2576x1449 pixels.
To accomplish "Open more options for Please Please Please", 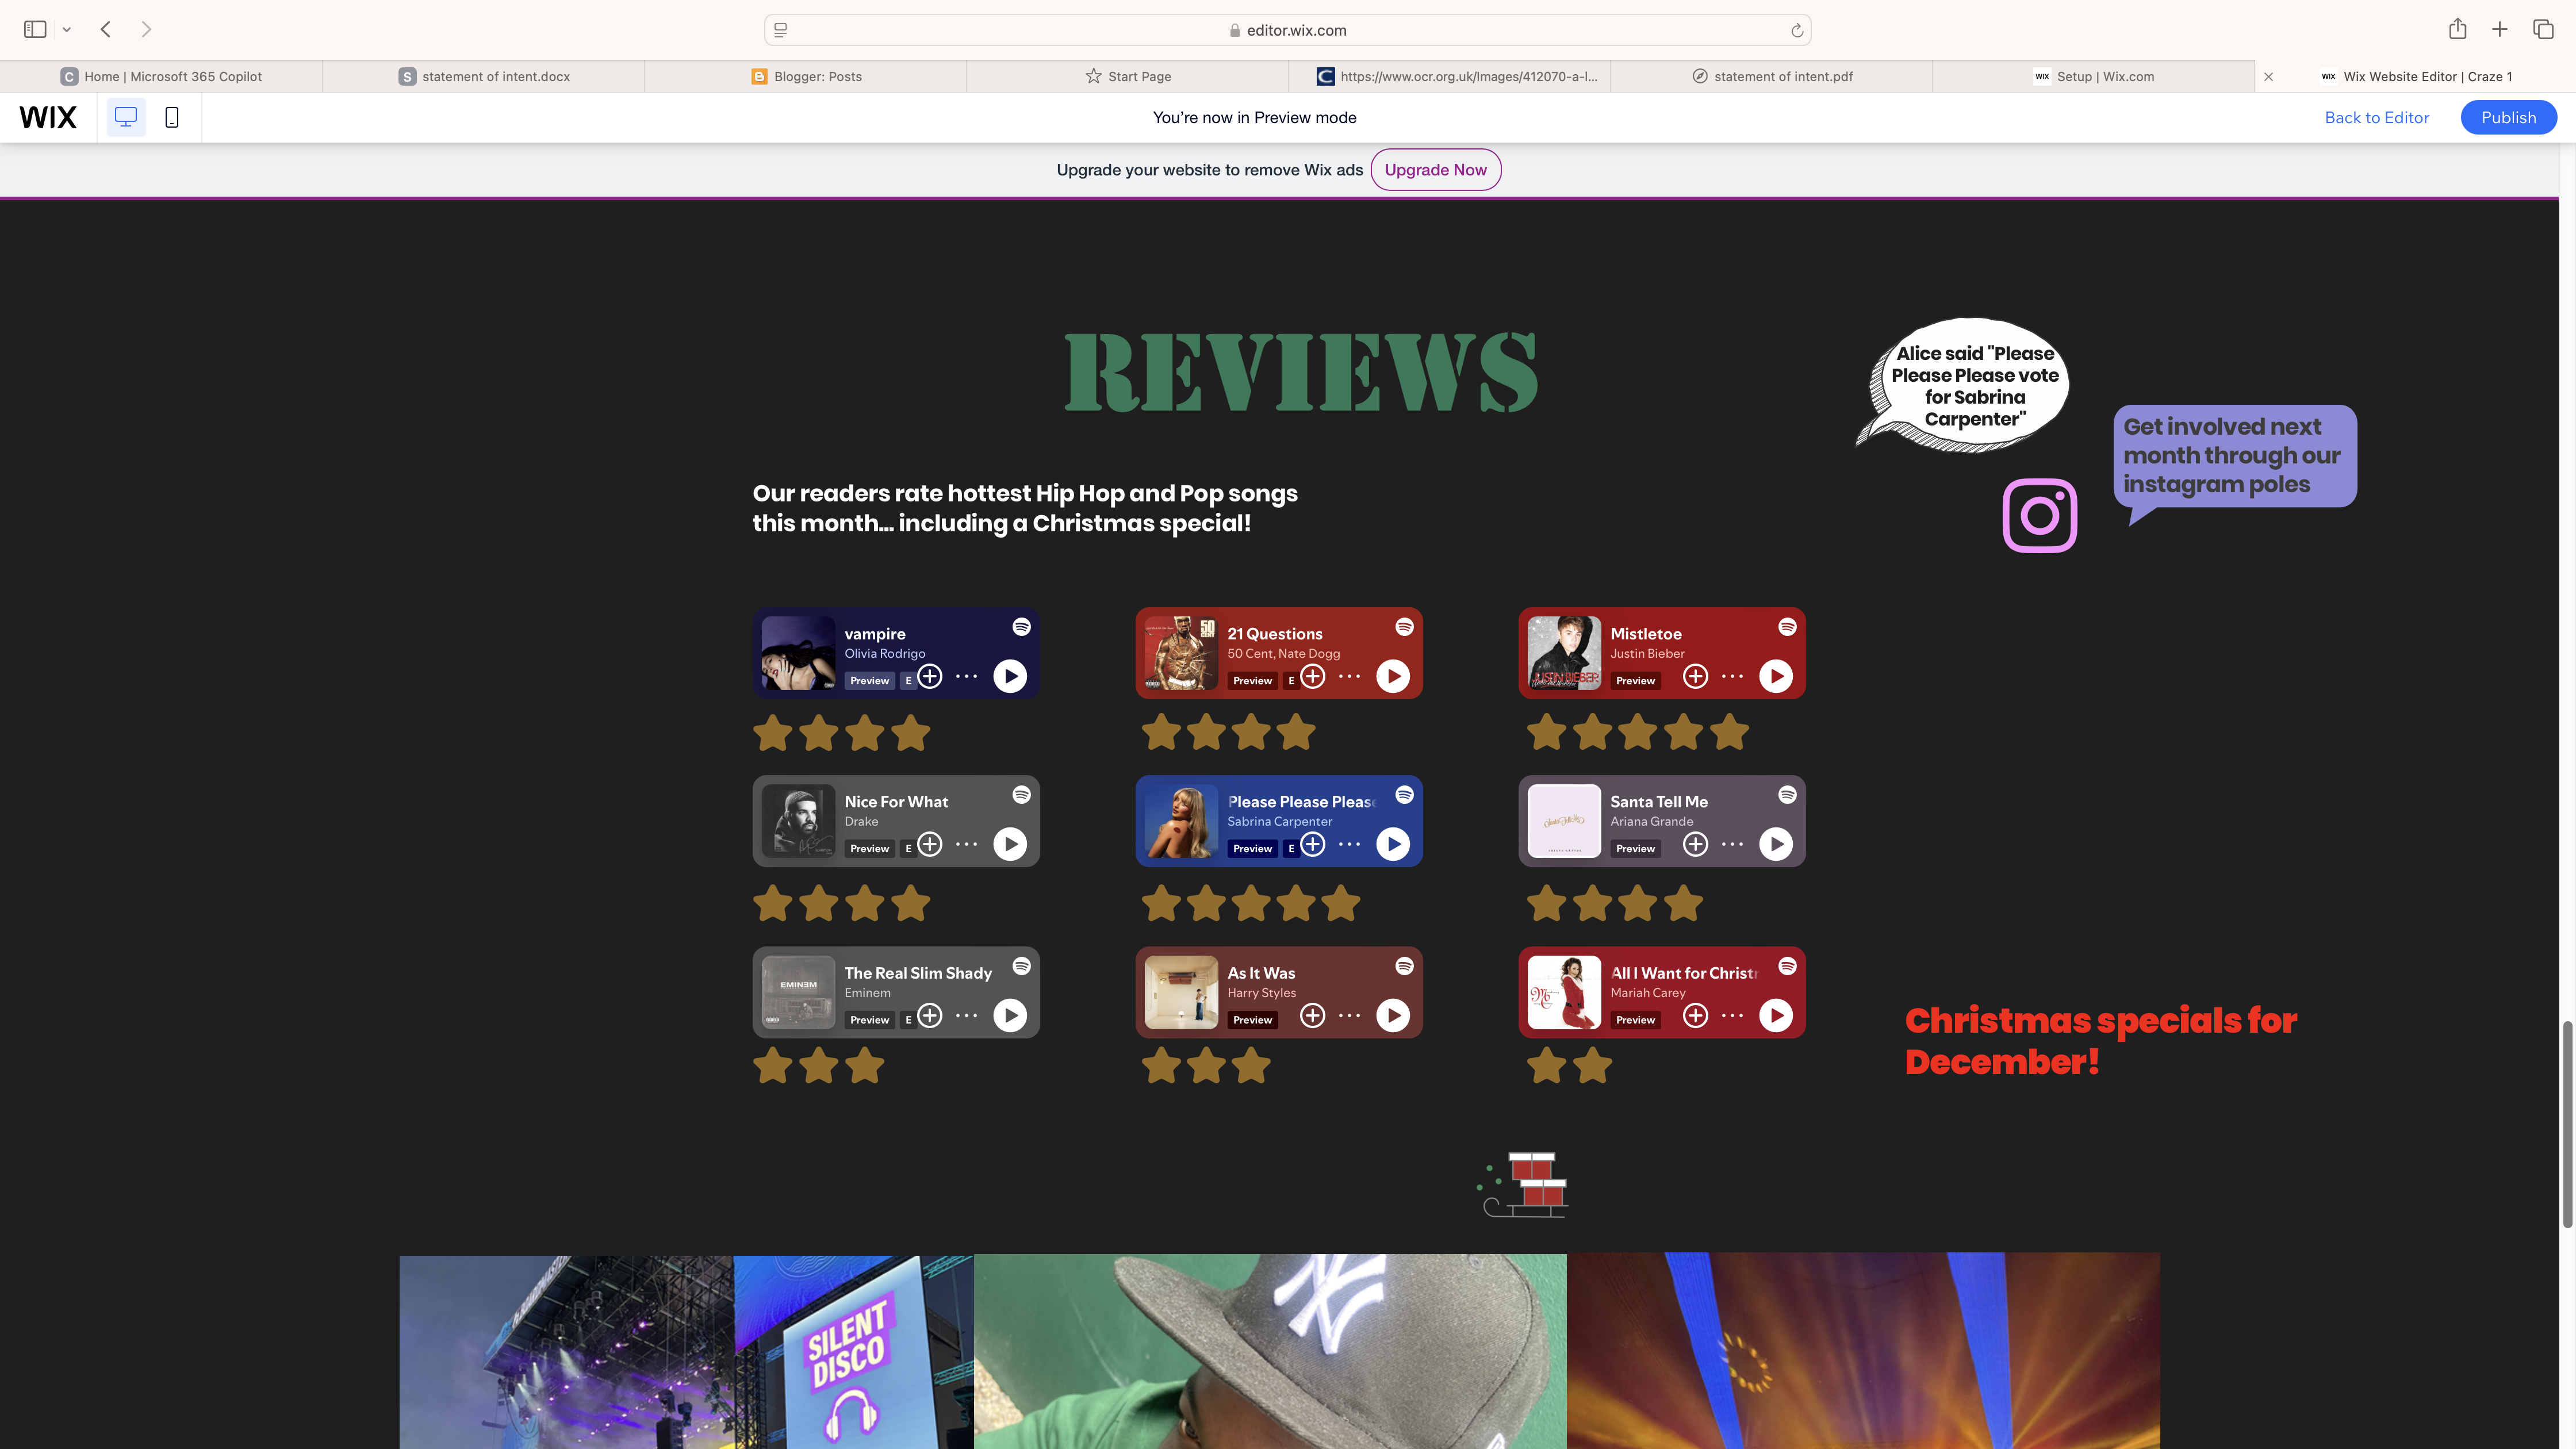I will coord(1350,844).
